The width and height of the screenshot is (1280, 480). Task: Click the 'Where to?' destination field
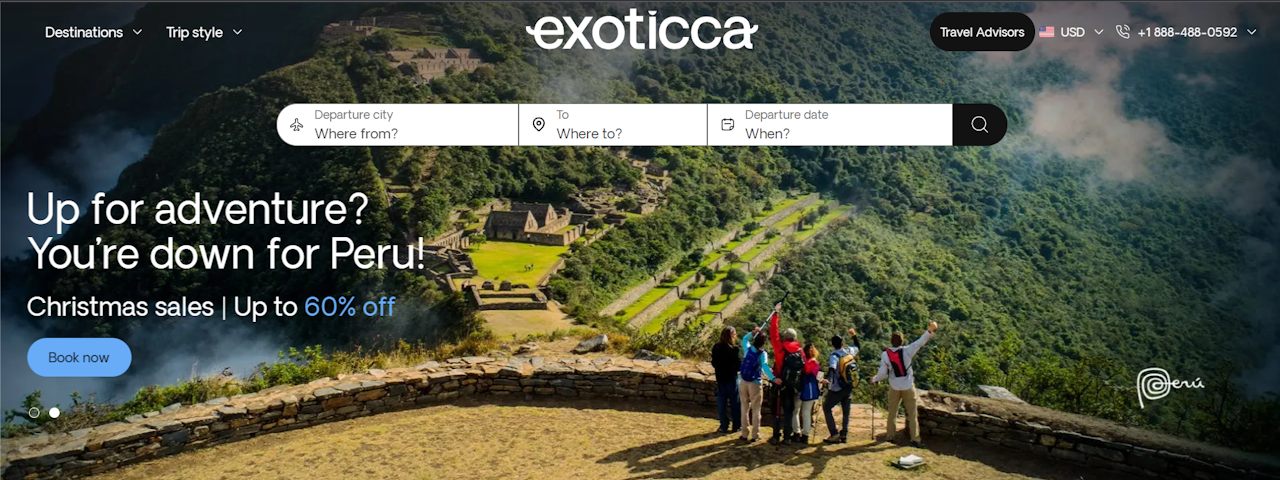(613, 125)
